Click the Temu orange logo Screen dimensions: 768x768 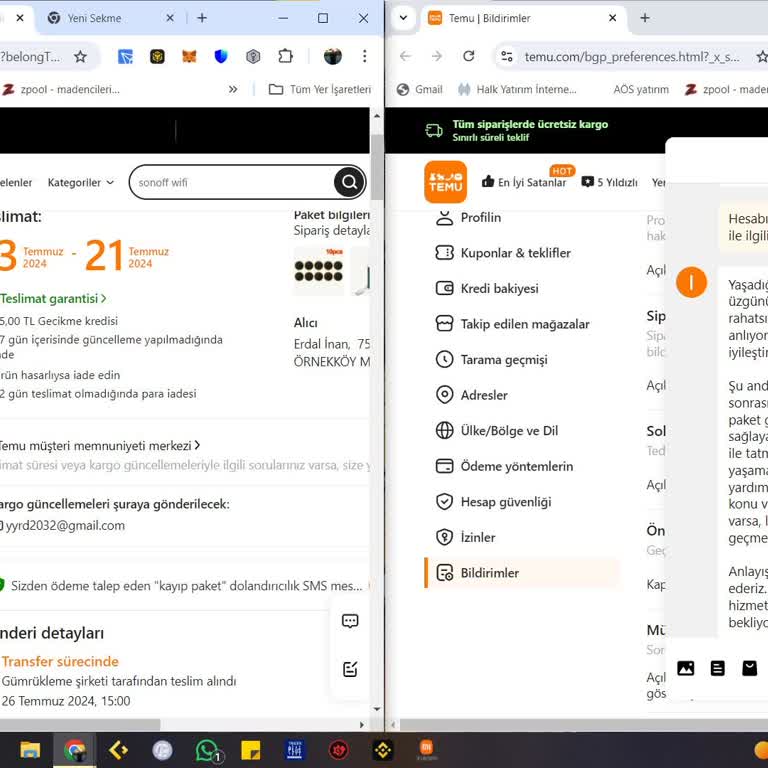coord(445,182)
